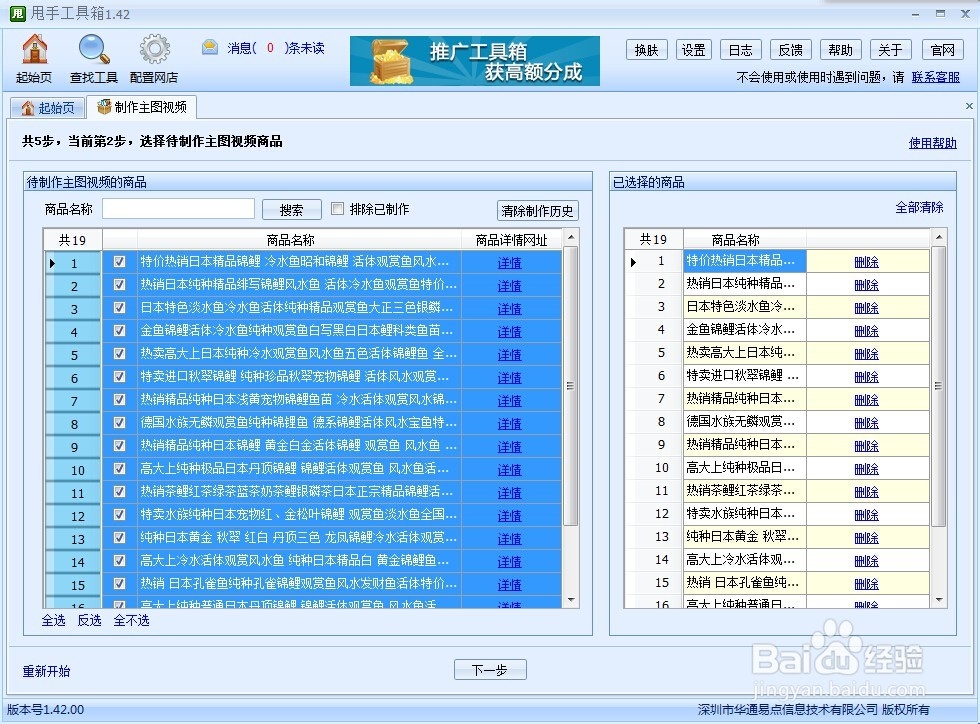Screen dimensions: 980x724
Task: Switch to the 起始页 tab
Action: pyautogui.click(x=46, y=106)
